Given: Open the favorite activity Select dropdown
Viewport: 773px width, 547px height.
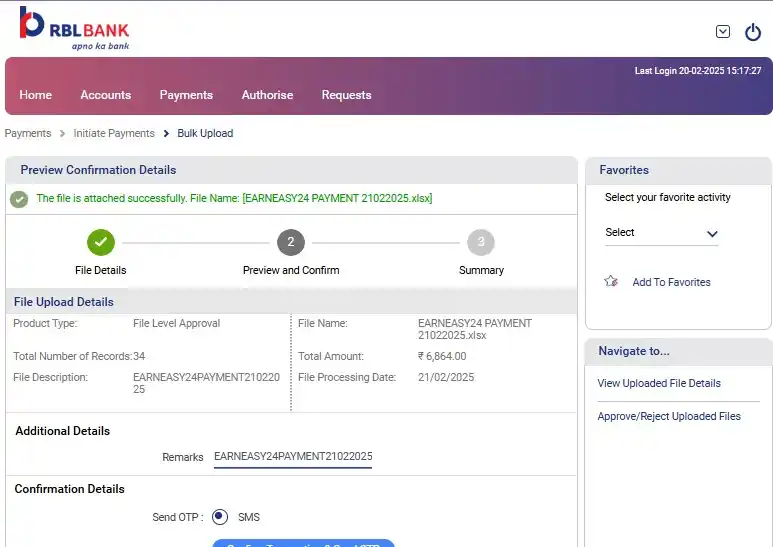Looking at the screenshot, I should coord(661,233).
